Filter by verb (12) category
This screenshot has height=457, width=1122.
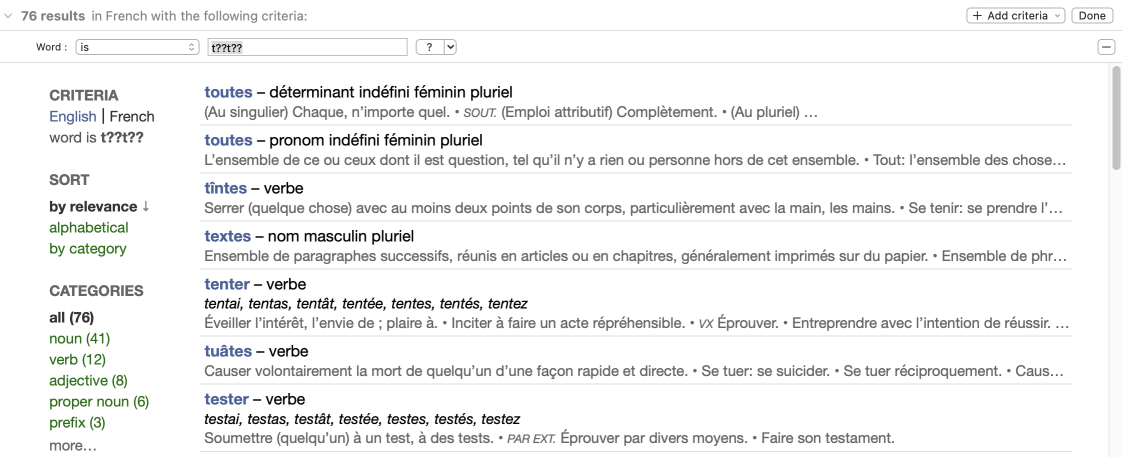pyautogui.click(x=76, y=360)
